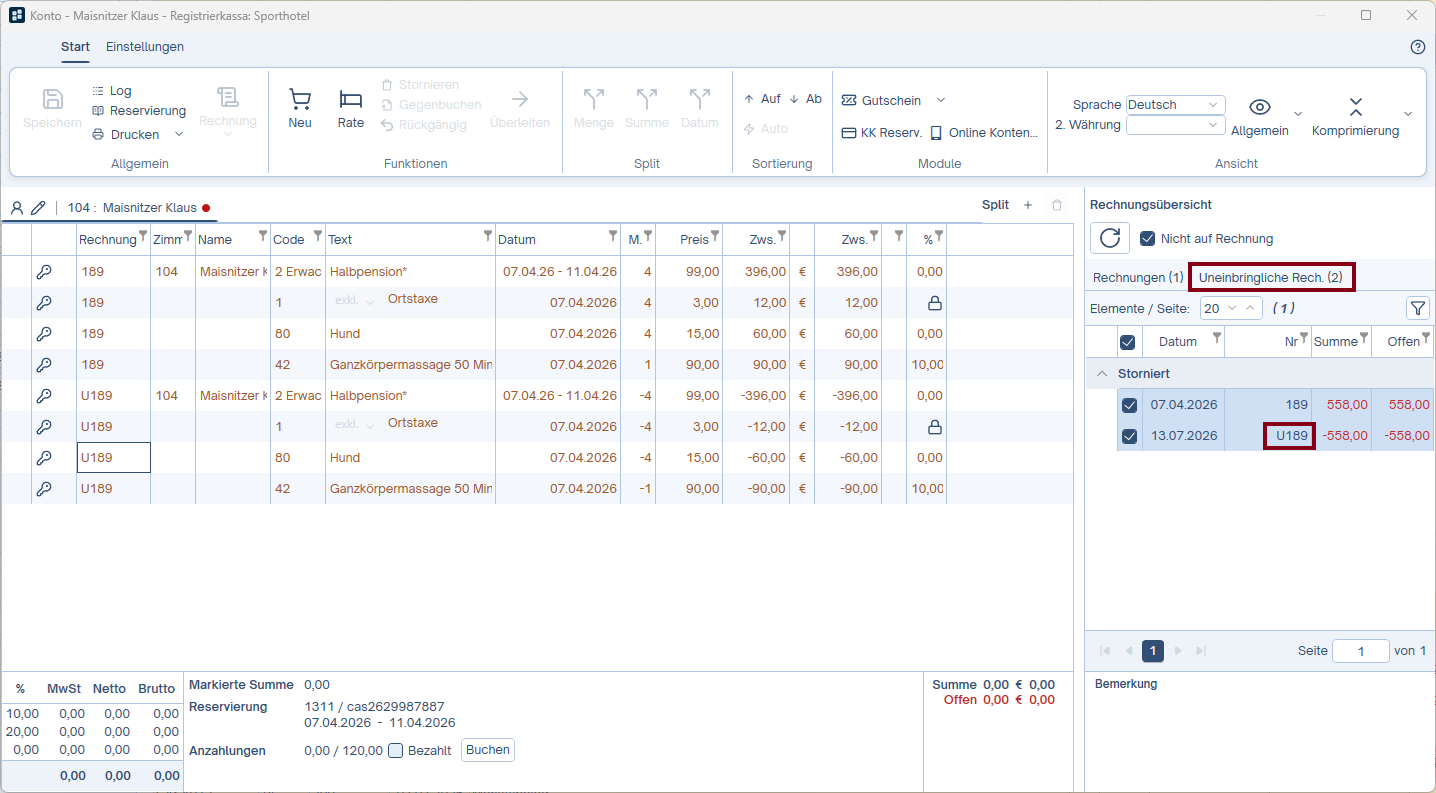Open the invoice list filter funnel
Screen dimensions: 1436x793
click(x=1418, y=309)
